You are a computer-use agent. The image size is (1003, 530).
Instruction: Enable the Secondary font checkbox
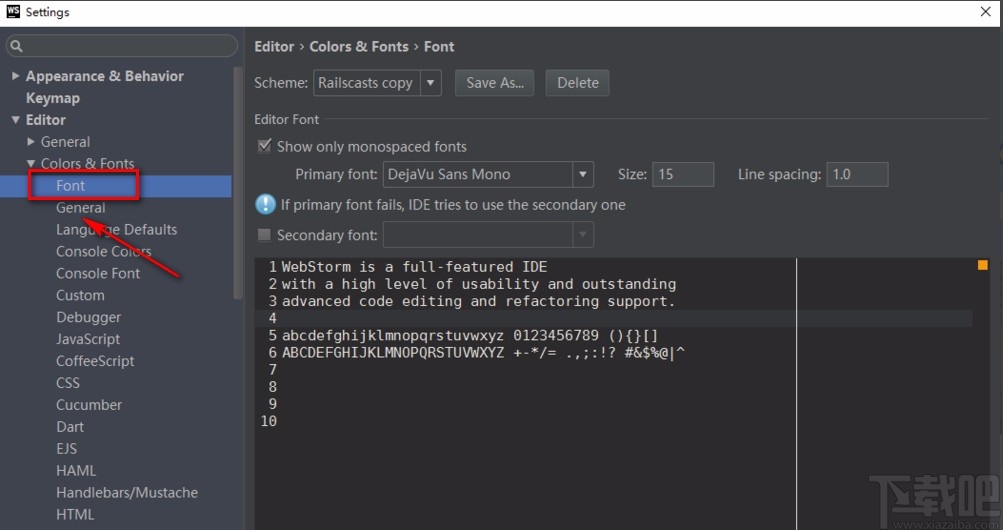[265, 235]
